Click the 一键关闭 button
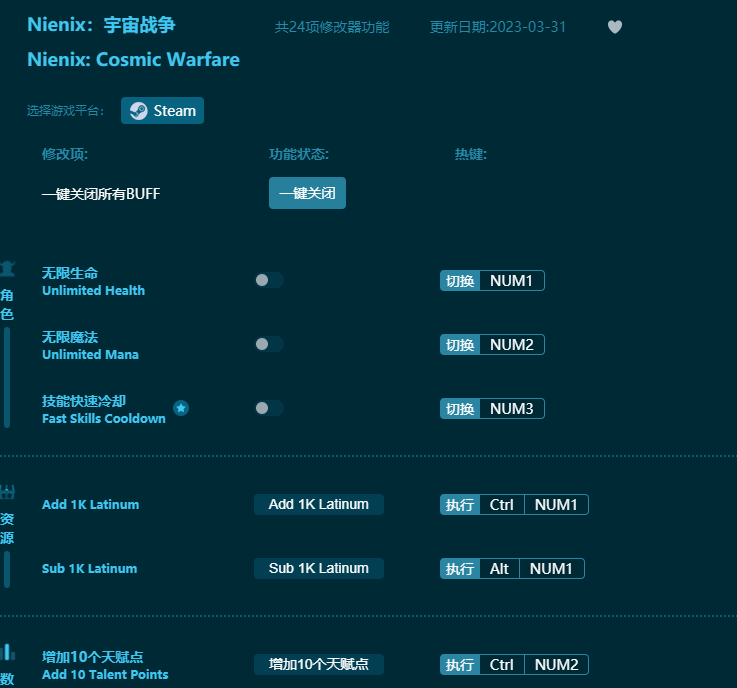This screenshot has height=688, width=737. 307,193
